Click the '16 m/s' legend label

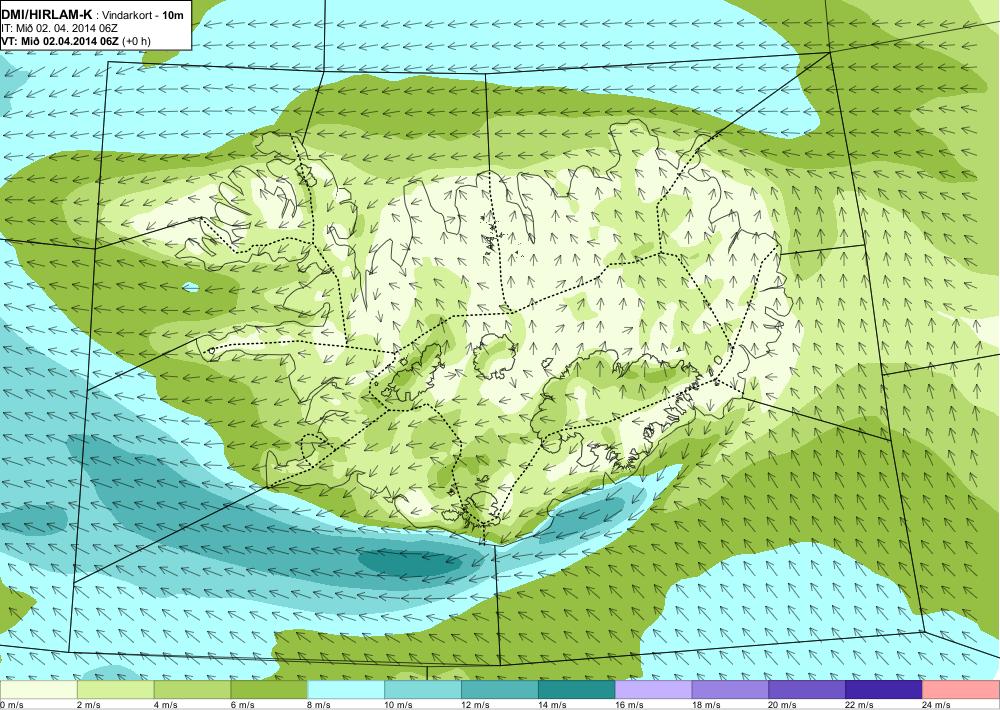point(629,705)
